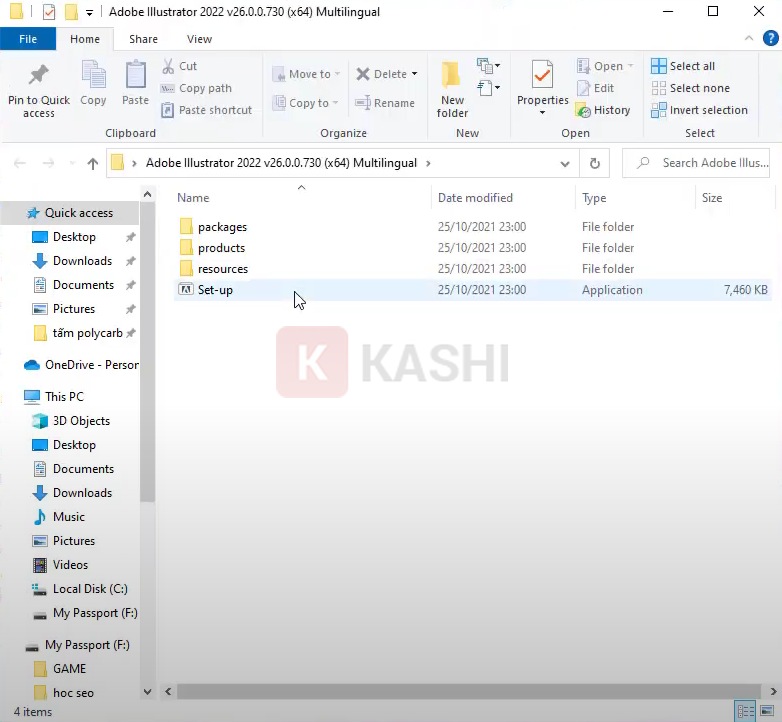Switch to the Home ribbon tab
782x722 pixels.
tap(85, 39)
